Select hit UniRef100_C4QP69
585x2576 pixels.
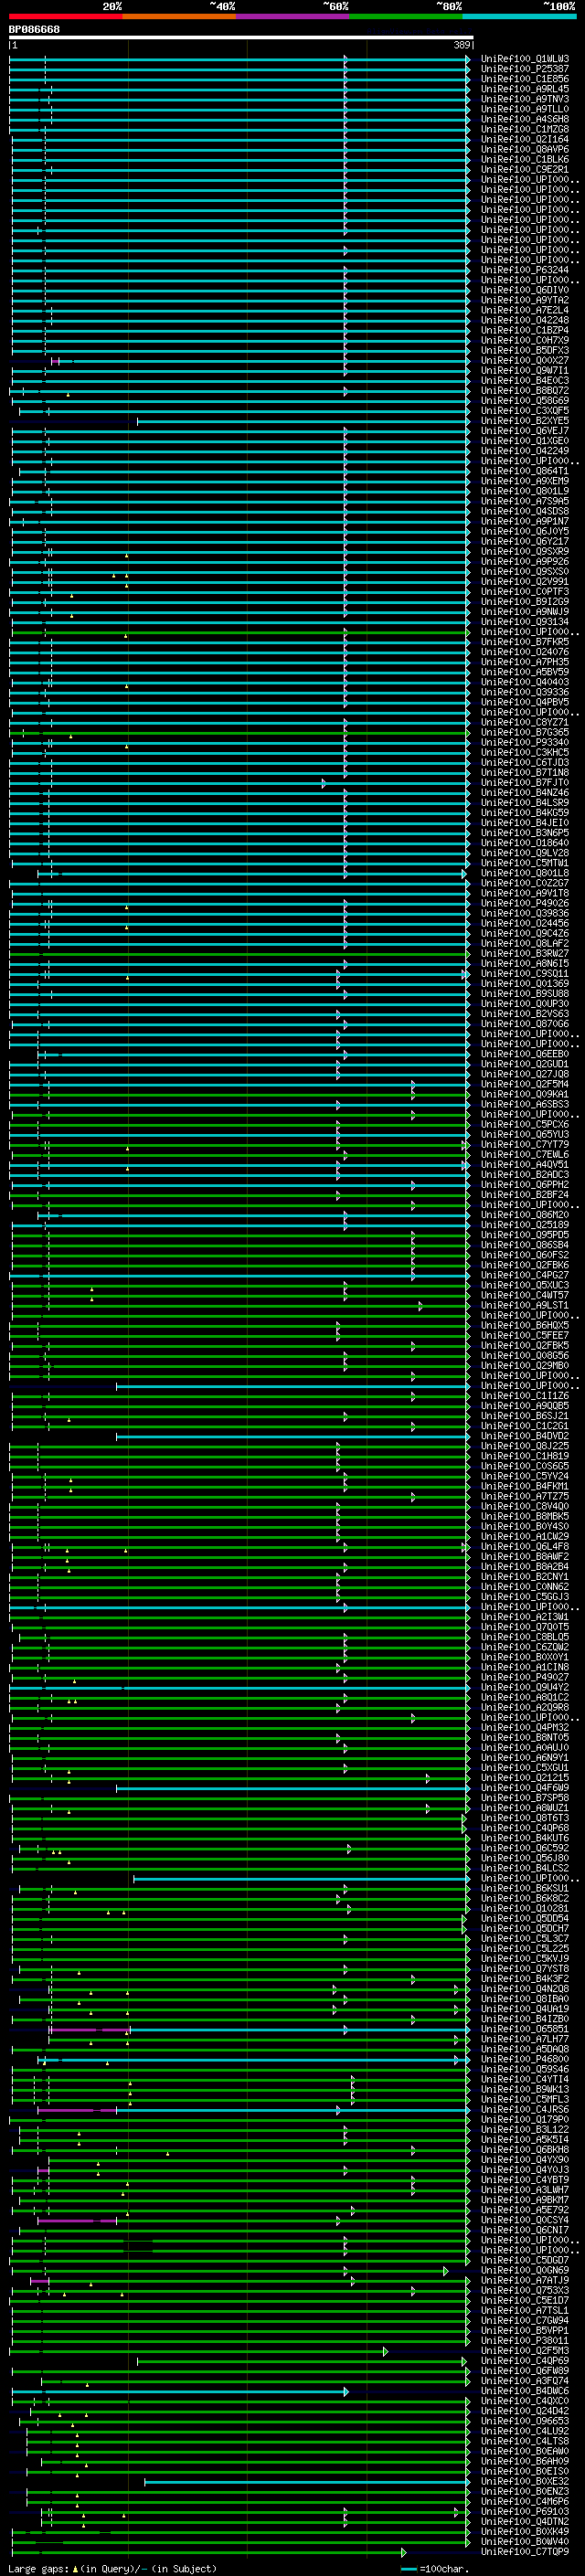[525, 2361]
